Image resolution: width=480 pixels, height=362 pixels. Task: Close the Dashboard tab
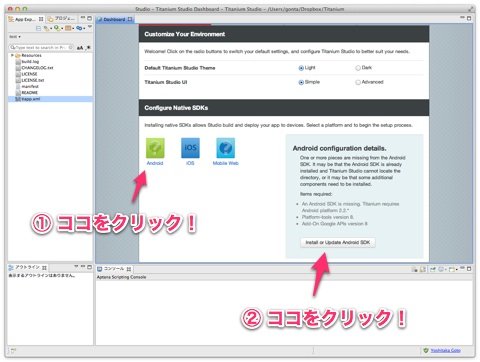point(130,19)
